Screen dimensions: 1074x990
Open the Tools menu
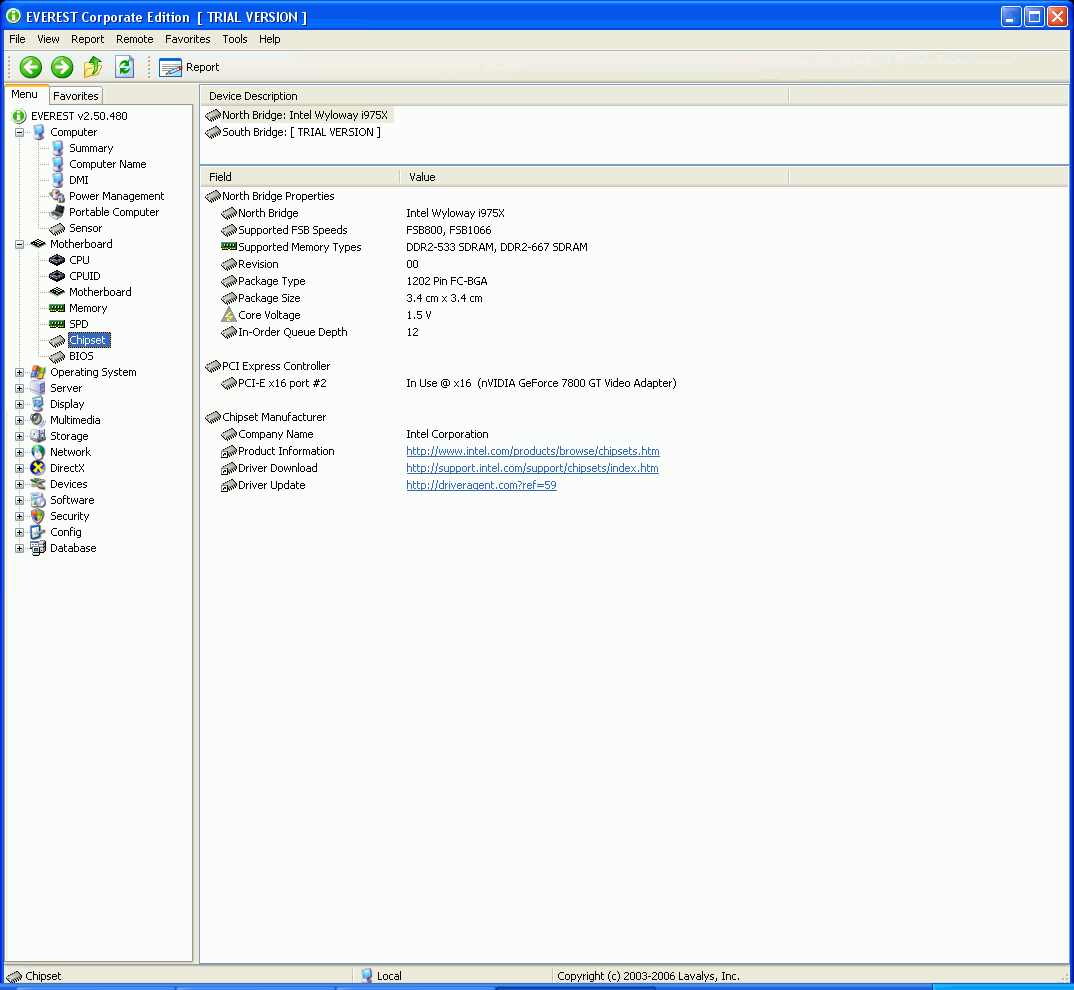[x=235, y=39]
